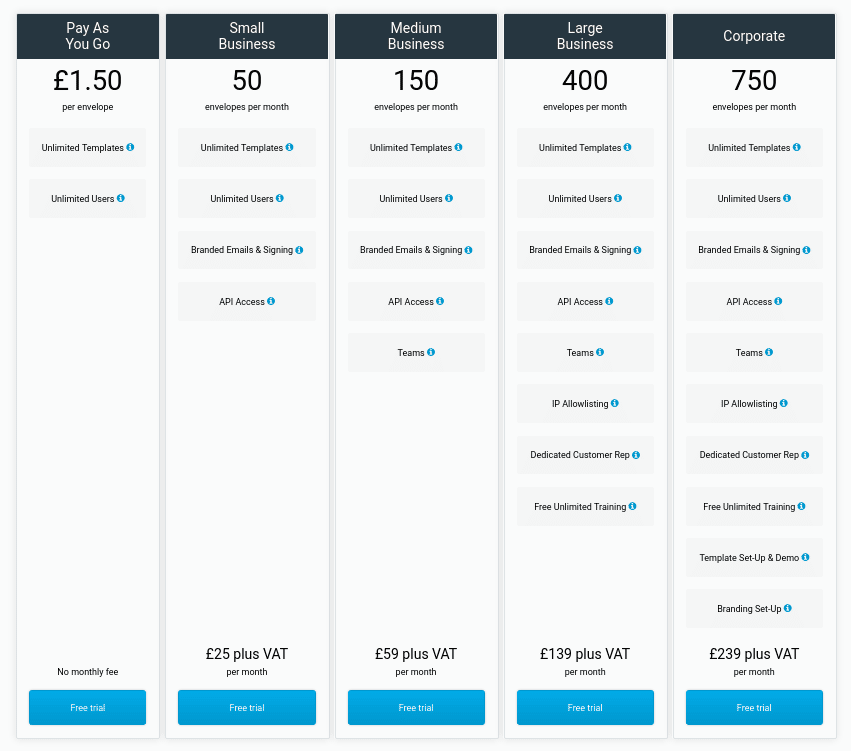Click the Medium Business plan header
Viewport: 851px width, 751px height.
coord(416,36)
